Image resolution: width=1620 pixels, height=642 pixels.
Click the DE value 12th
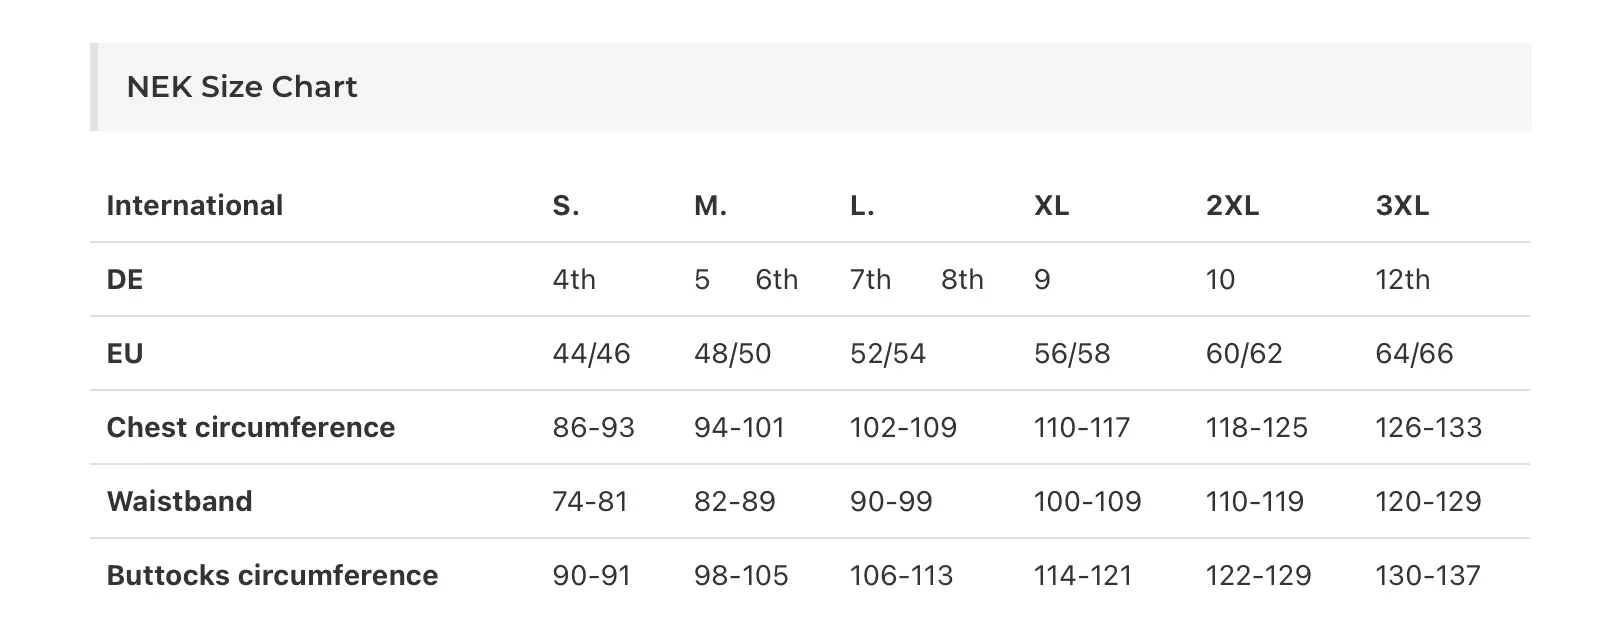click(1402, 279)
